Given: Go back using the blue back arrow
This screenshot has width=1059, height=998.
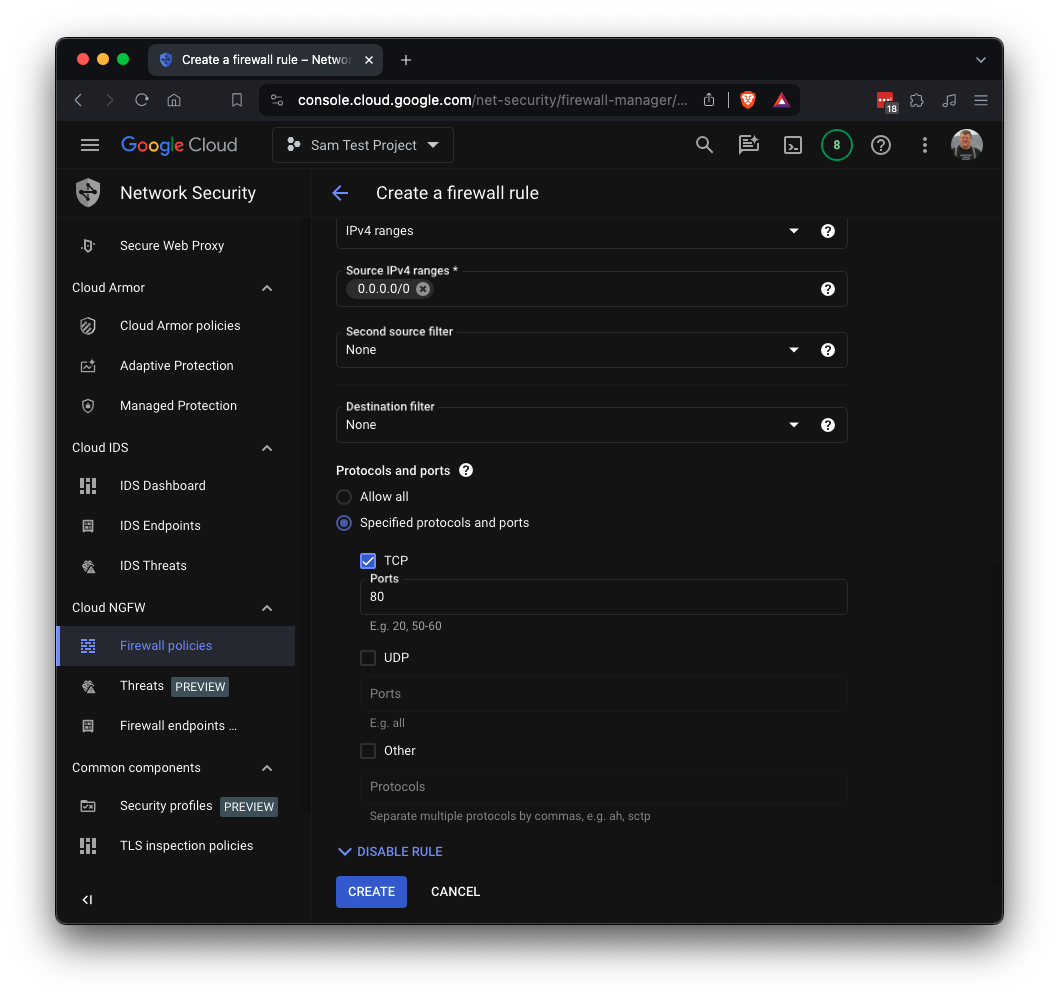Looking at the screenshot, I should coord(340,193).
